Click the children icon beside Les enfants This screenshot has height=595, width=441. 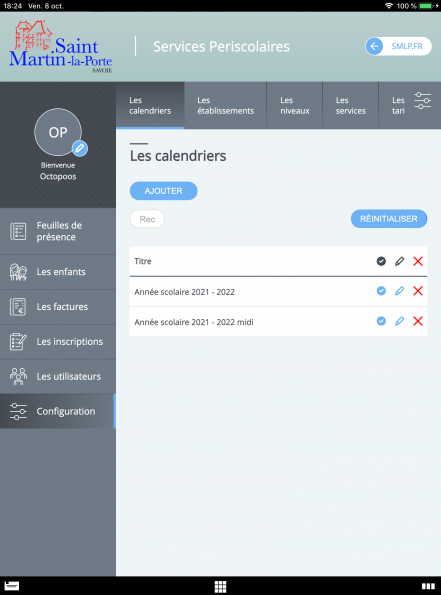tap(18, 272)
